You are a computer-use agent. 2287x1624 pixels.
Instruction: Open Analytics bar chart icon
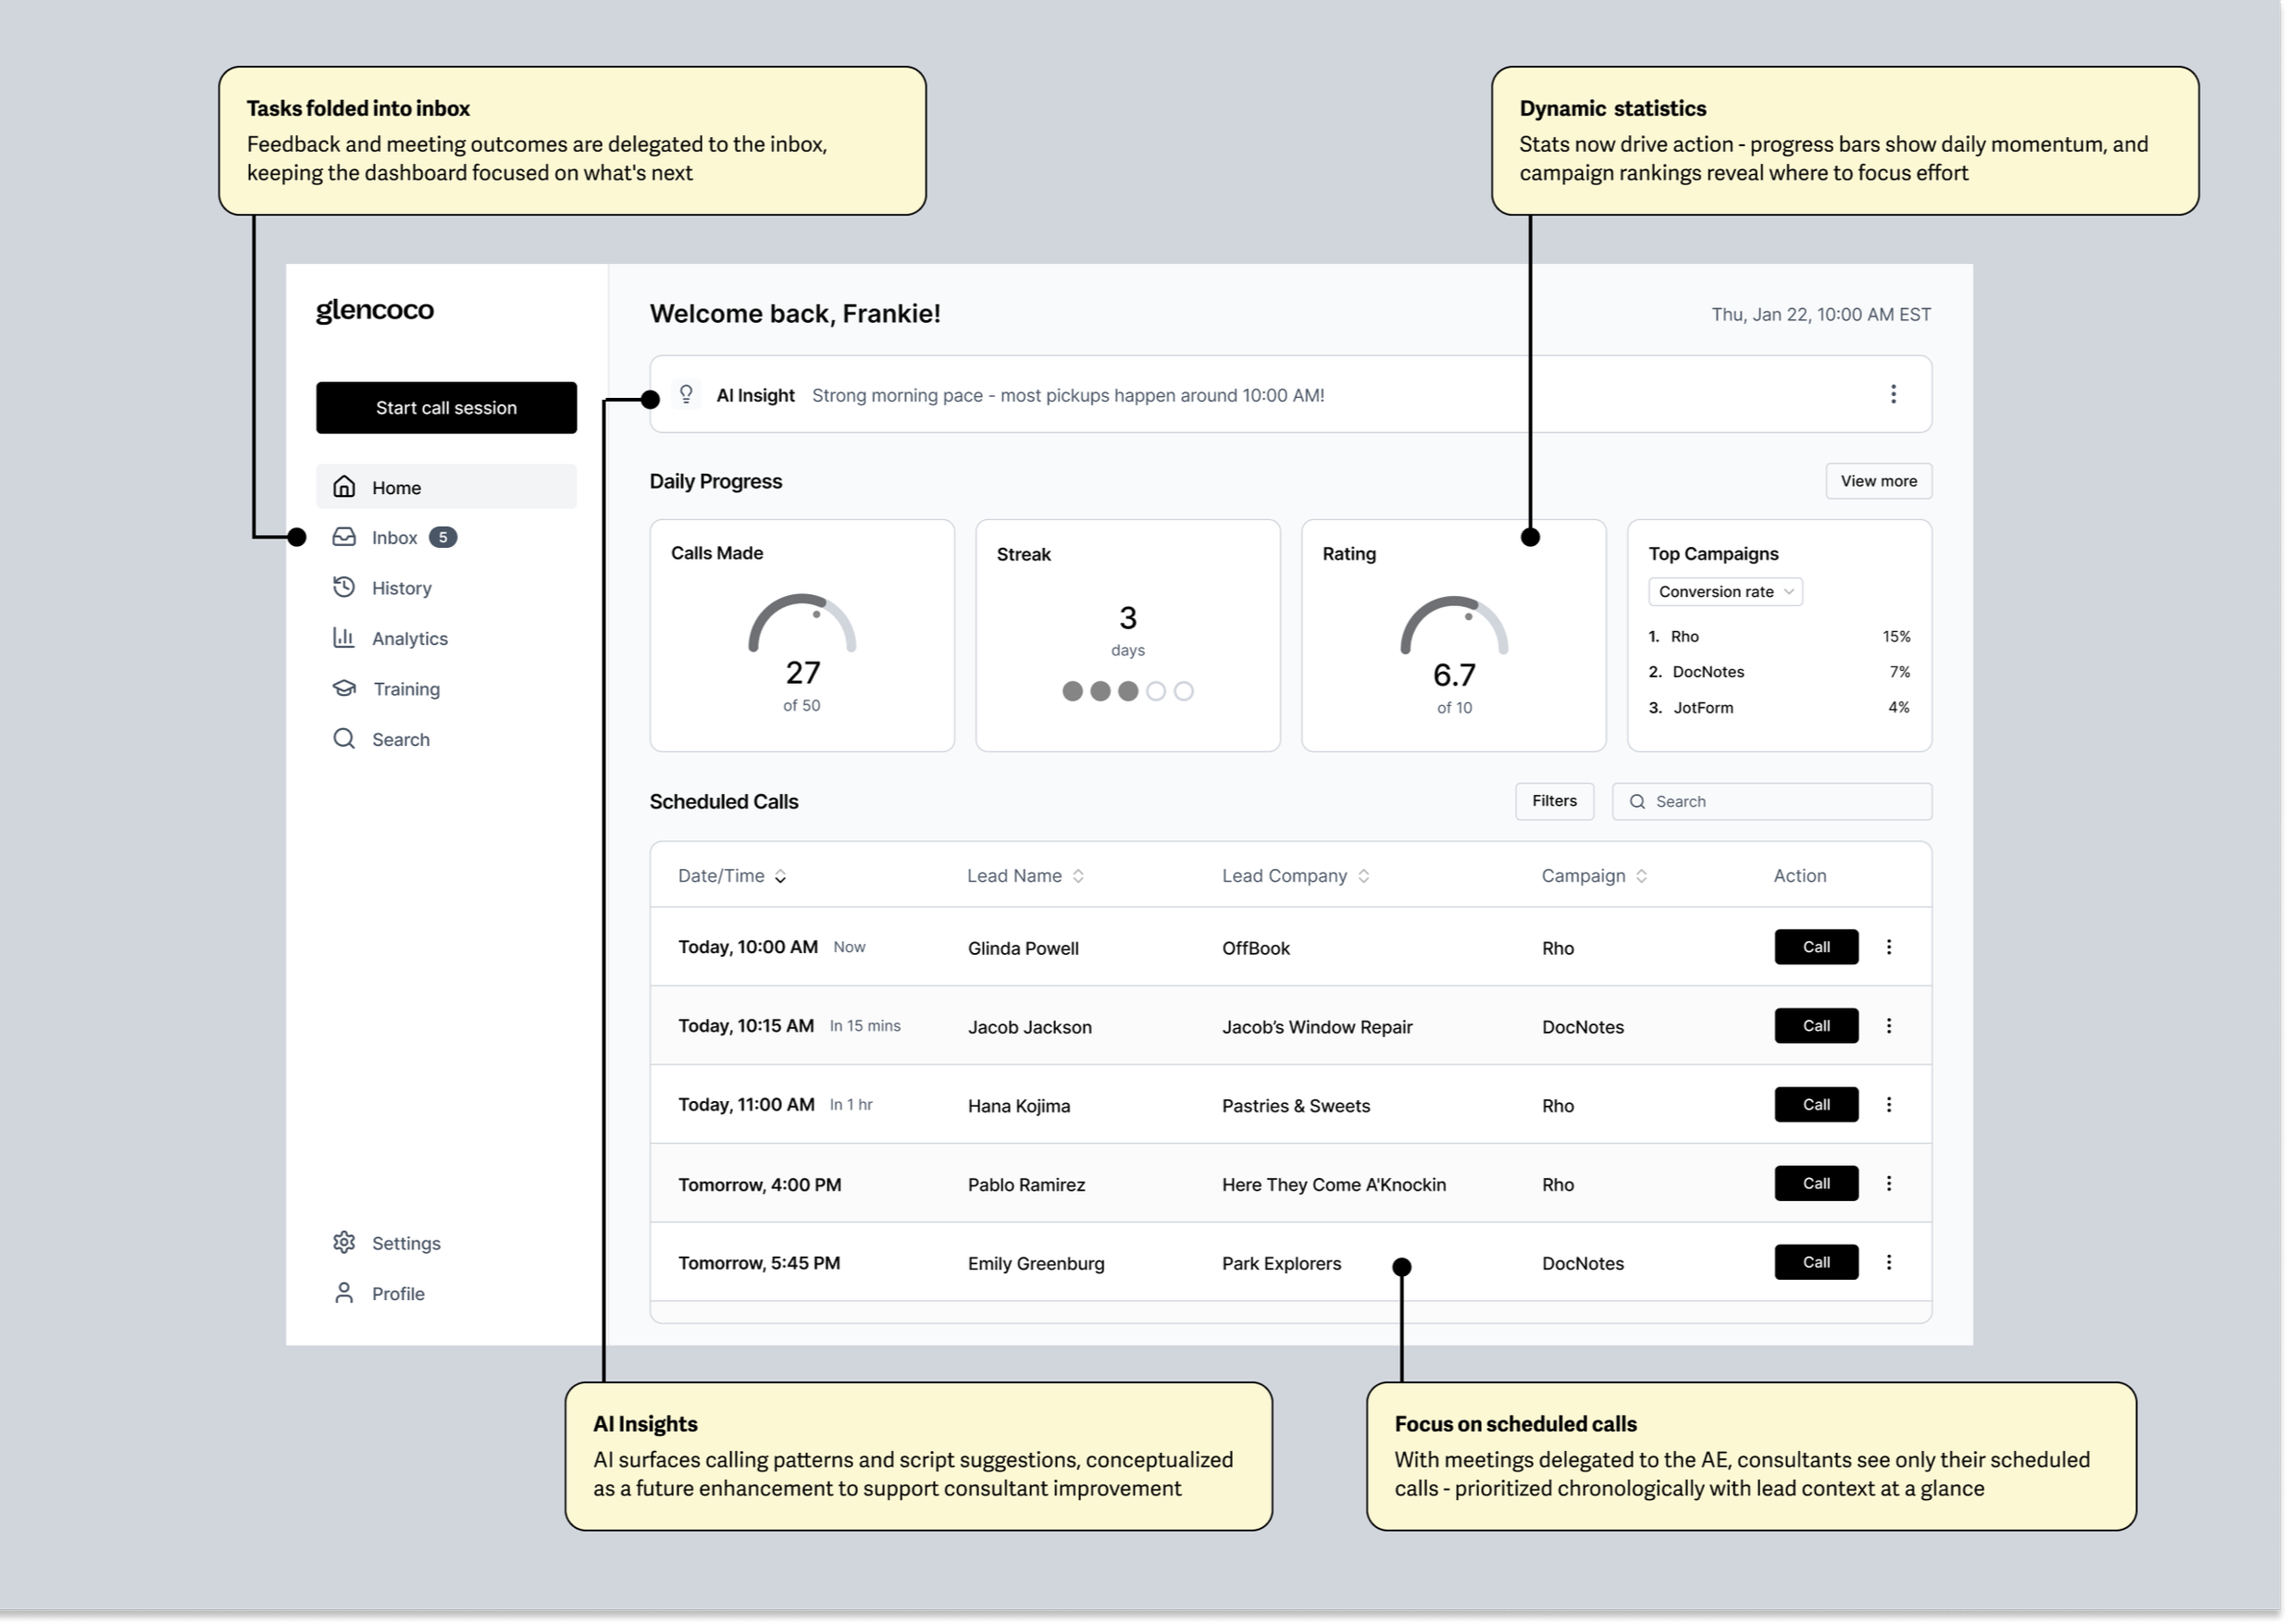[x=344, y=638]
